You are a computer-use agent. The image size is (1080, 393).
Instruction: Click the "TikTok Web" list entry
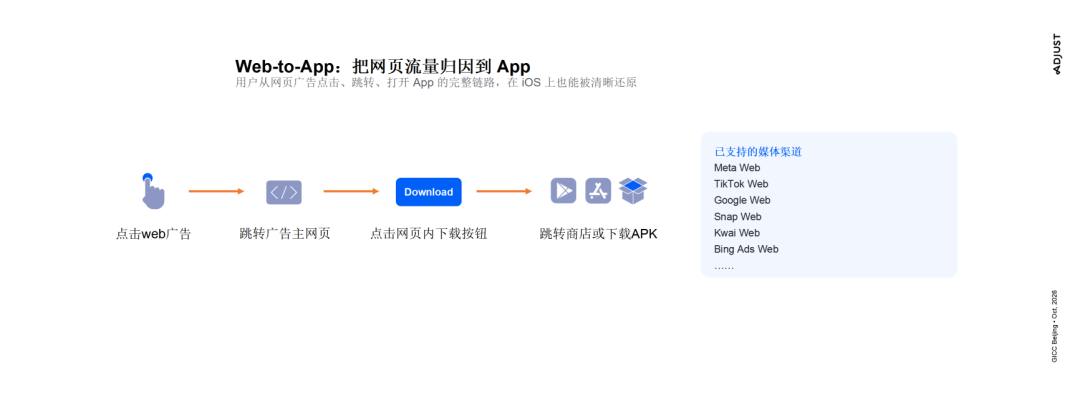pyautogui.click(x=741, y=184)
